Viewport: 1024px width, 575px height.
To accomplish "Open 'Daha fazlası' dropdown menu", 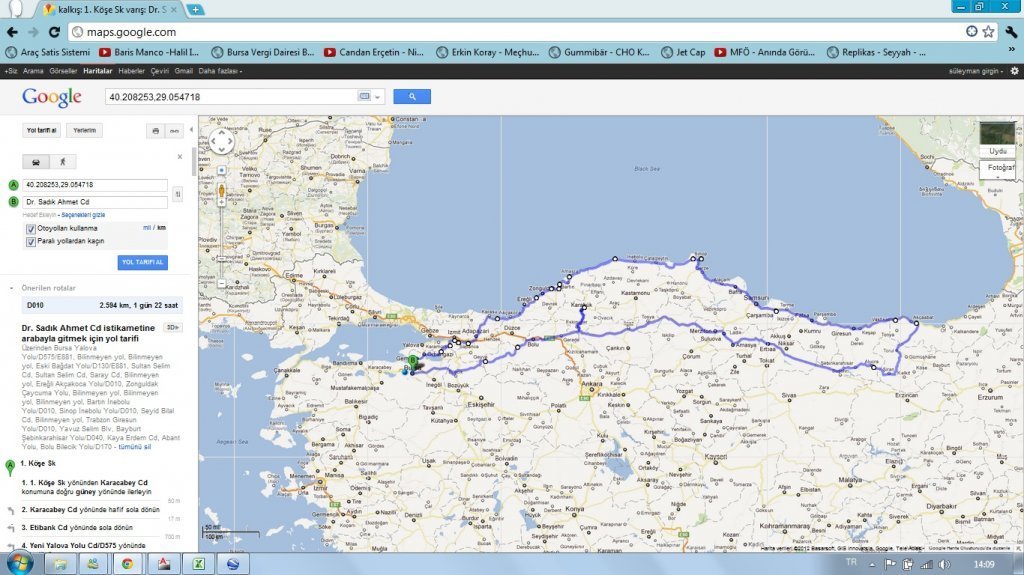I will click(218, 72).
